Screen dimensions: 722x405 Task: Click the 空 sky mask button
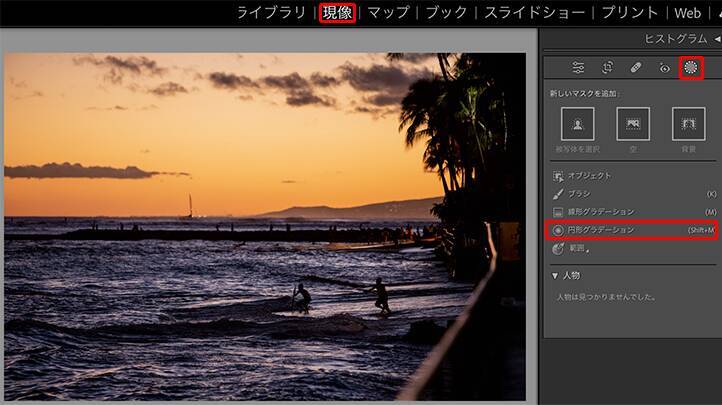(x=633, y=124)
